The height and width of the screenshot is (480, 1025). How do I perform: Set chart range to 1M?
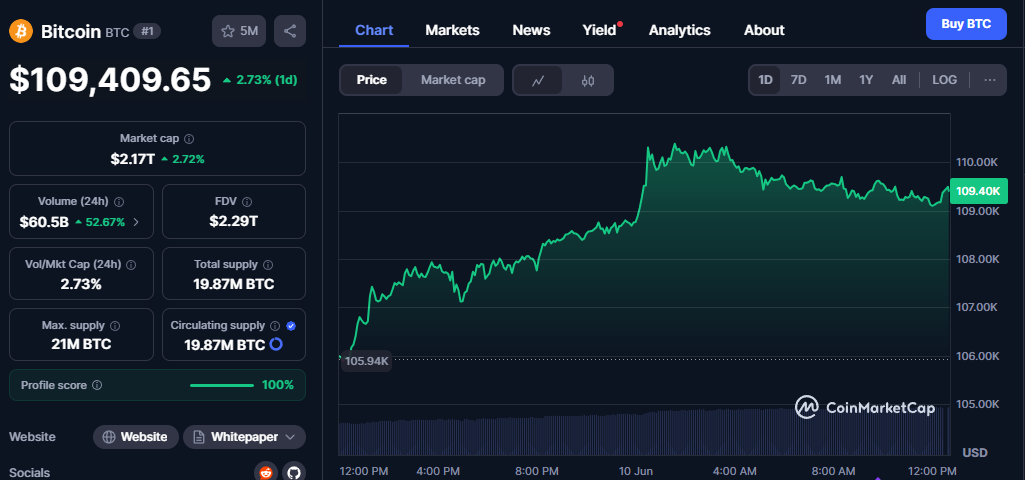click(x=832, y=80)
